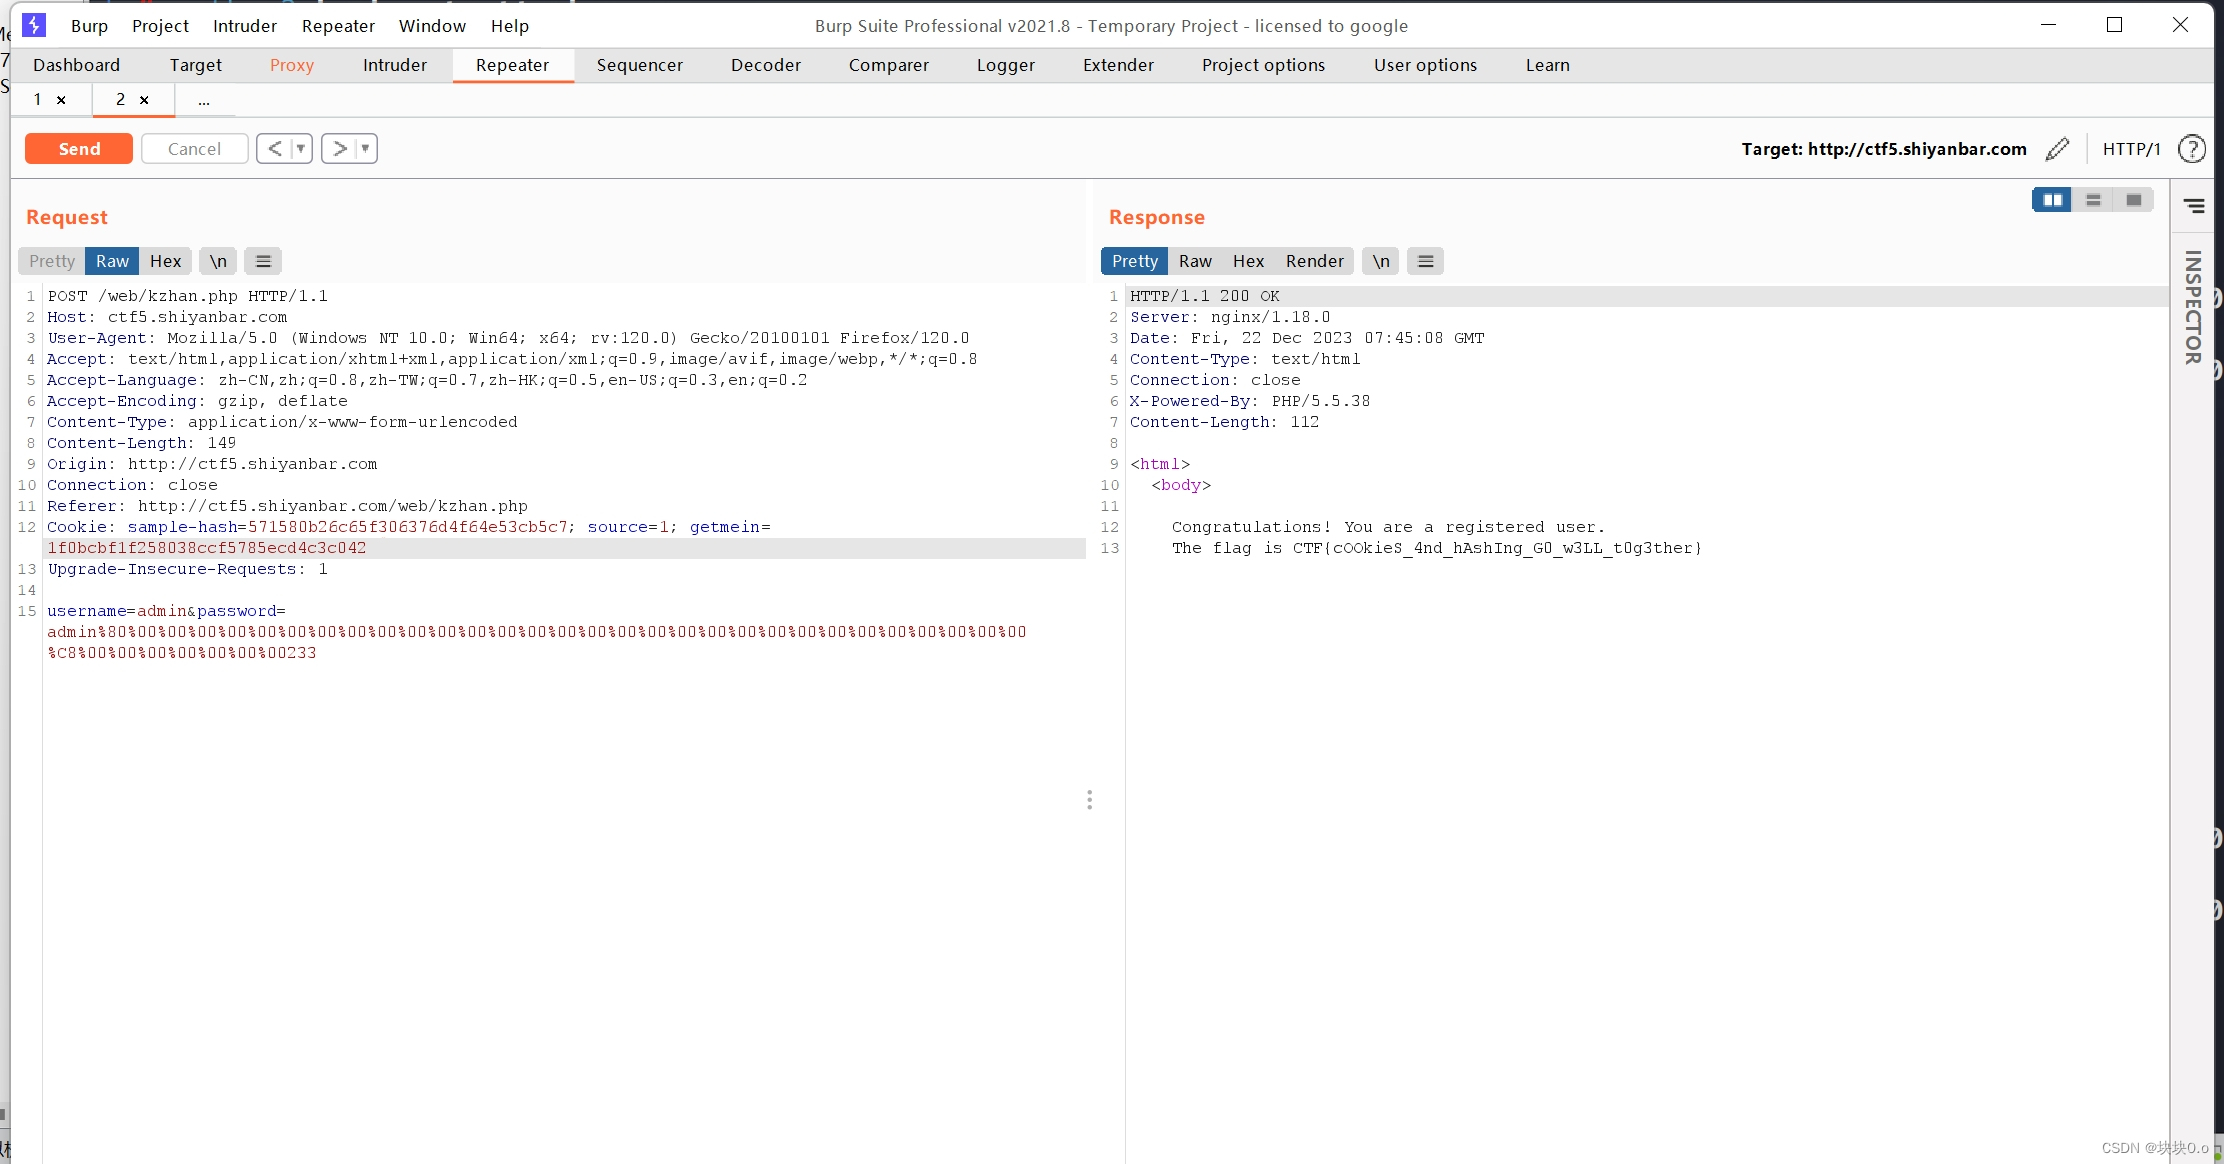This screenshot has width=2224, height=1164.
Task: Switch the Request view to Hex
Action: (x=165, y=261)
